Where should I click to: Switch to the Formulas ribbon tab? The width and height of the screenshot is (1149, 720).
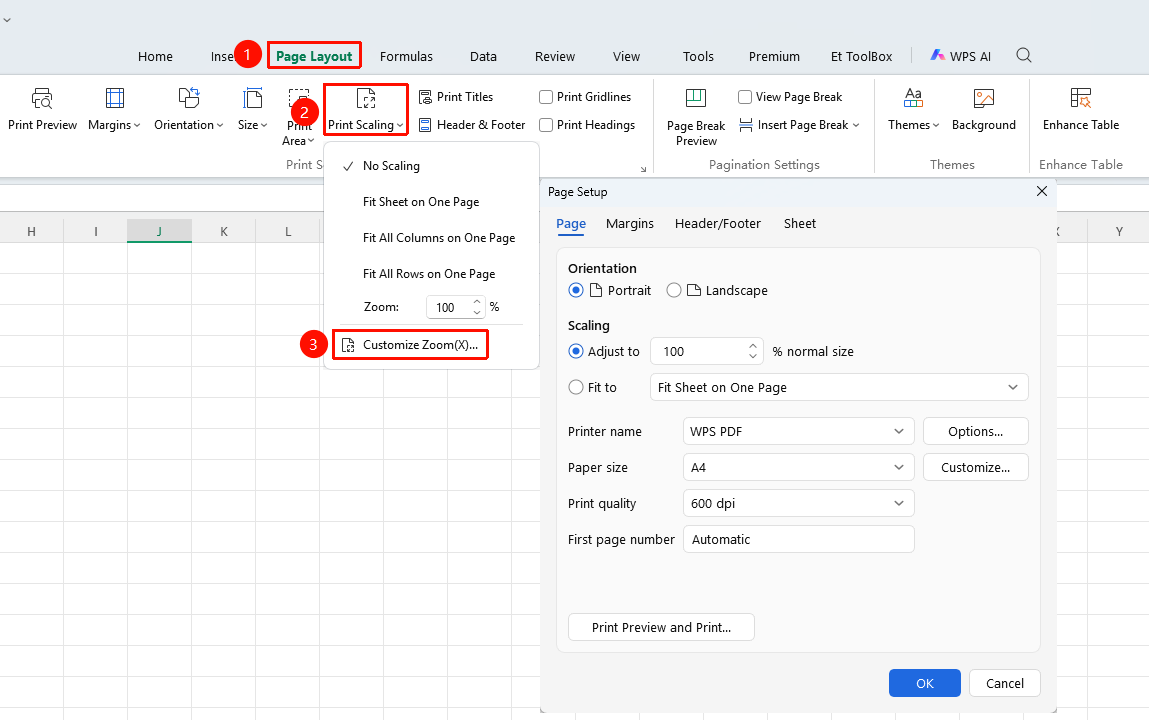coord(406,56)
